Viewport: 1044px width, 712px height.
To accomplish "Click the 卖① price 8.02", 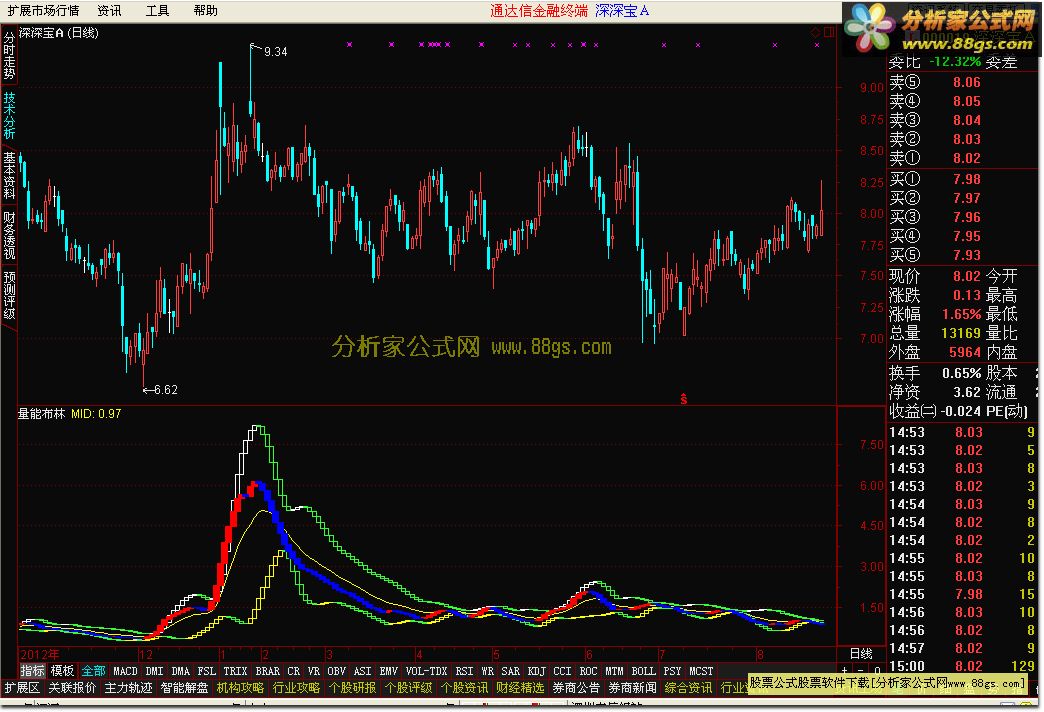I will 966,159.
